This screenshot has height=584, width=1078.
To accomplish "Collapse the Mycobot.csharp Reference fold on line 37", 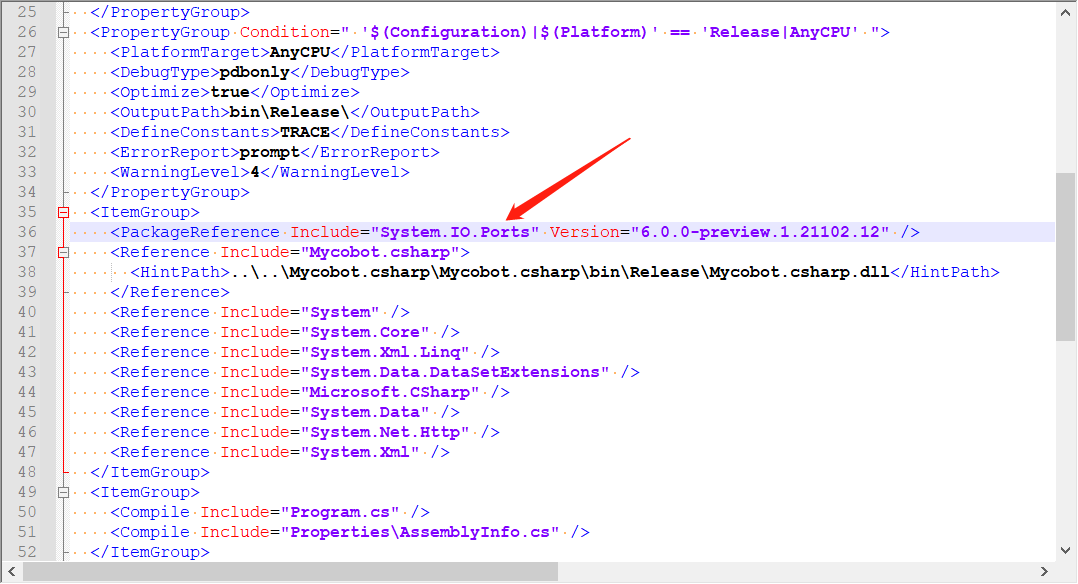I will (x=63, y=252).
